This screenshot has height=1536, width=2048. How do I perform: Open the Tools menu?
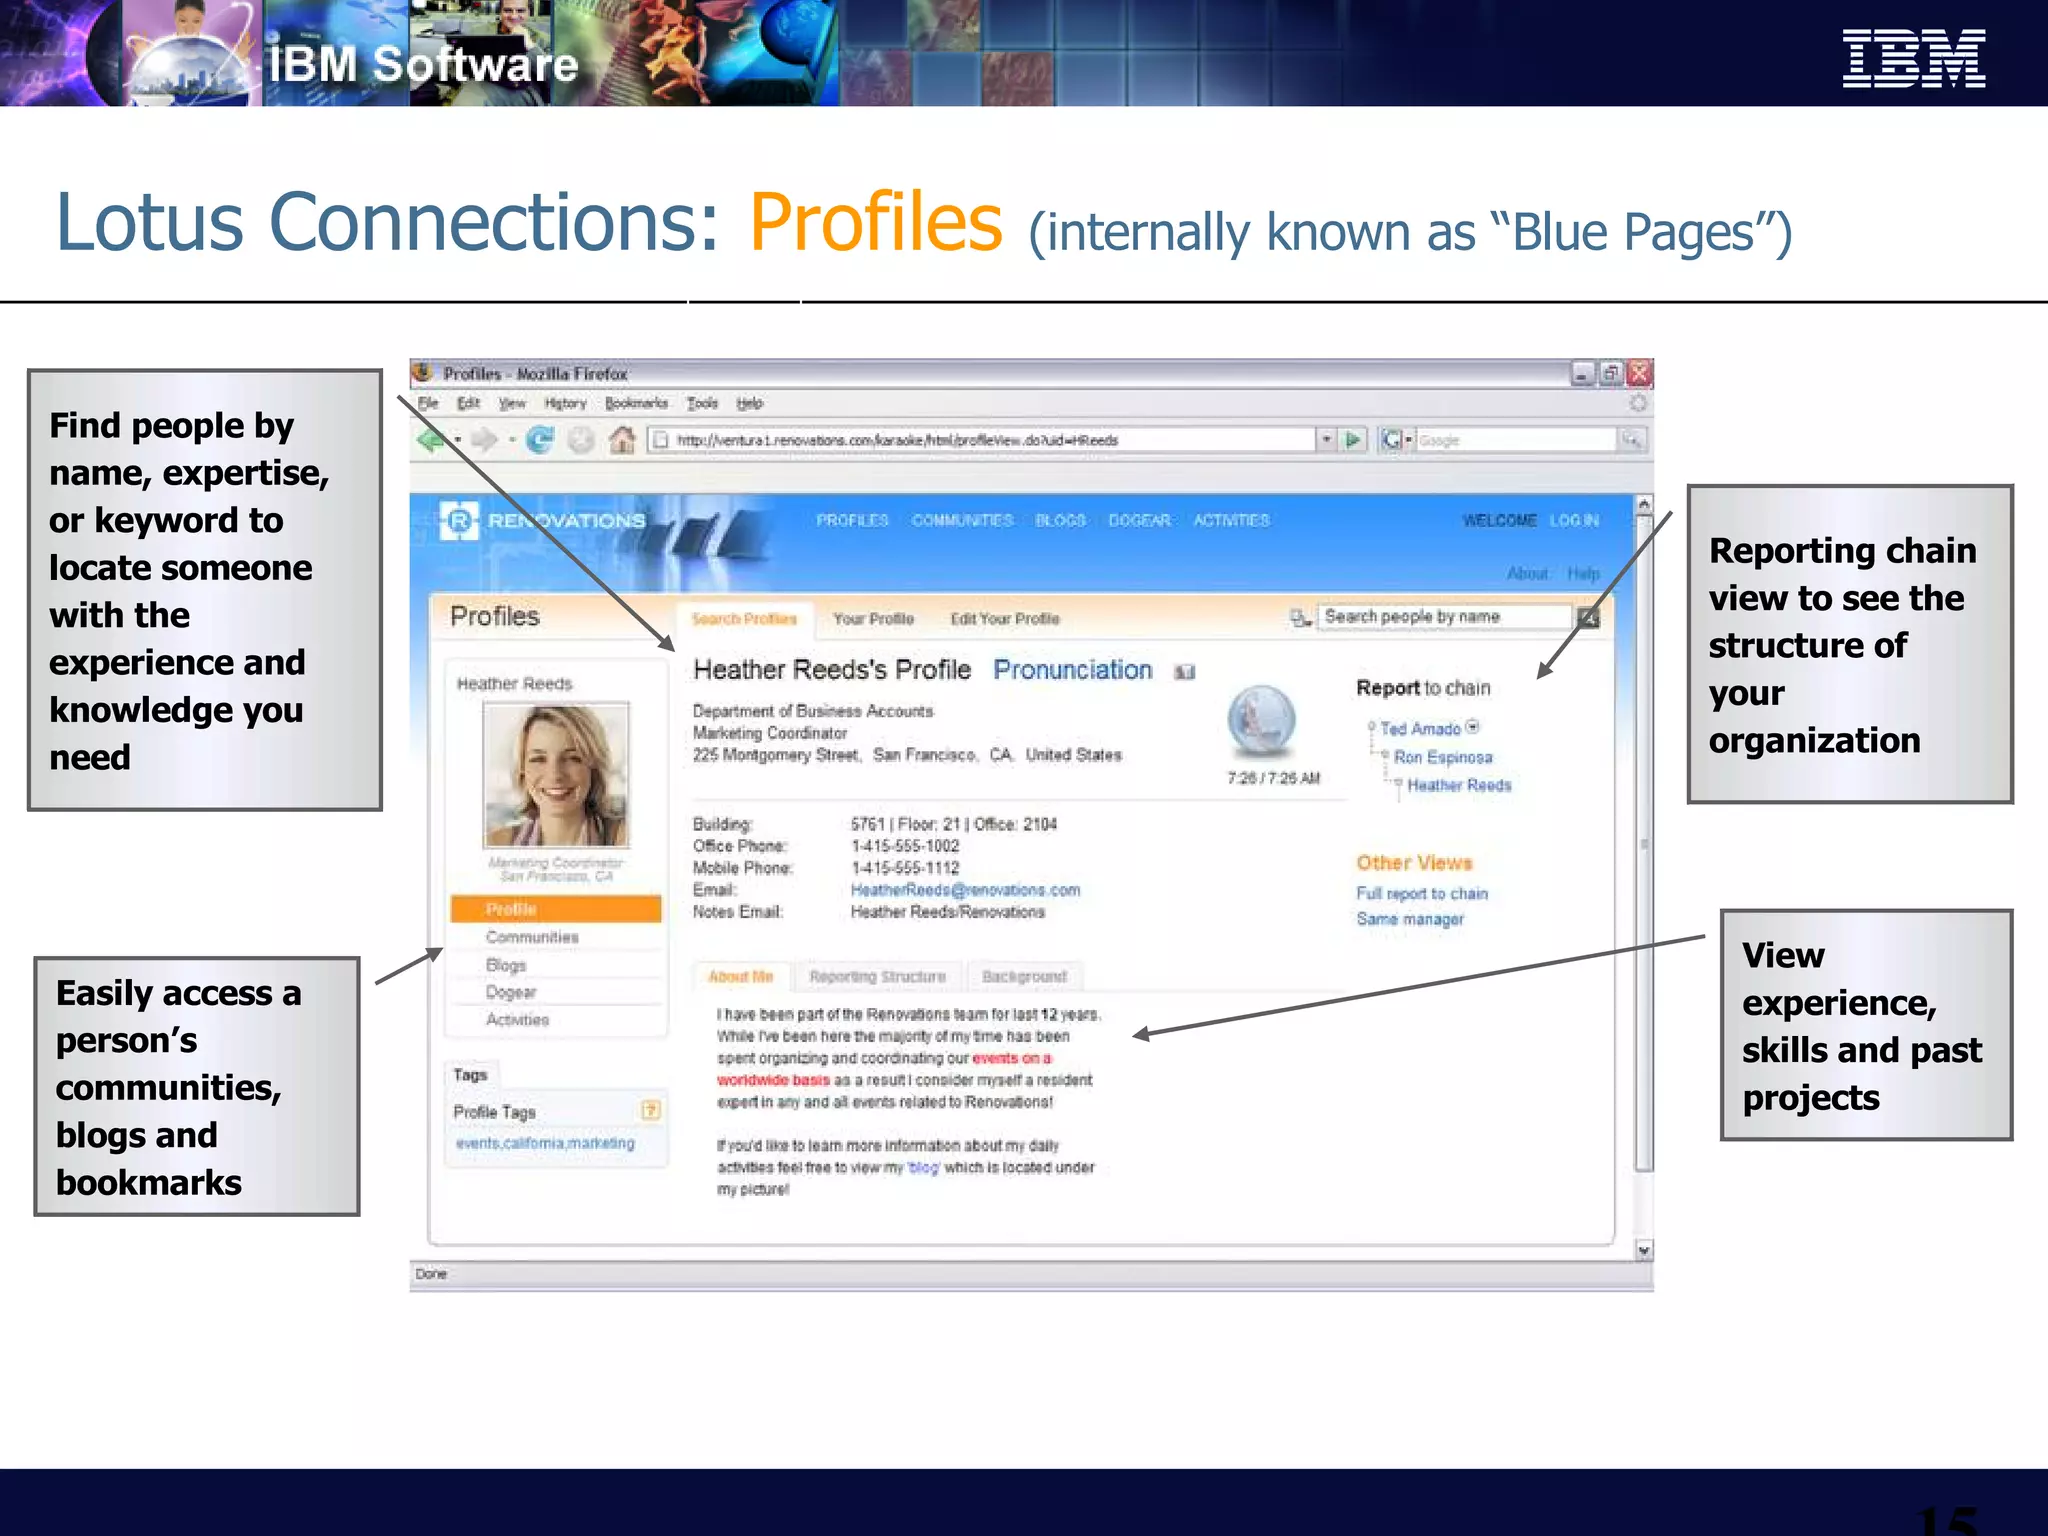(702, 403)
